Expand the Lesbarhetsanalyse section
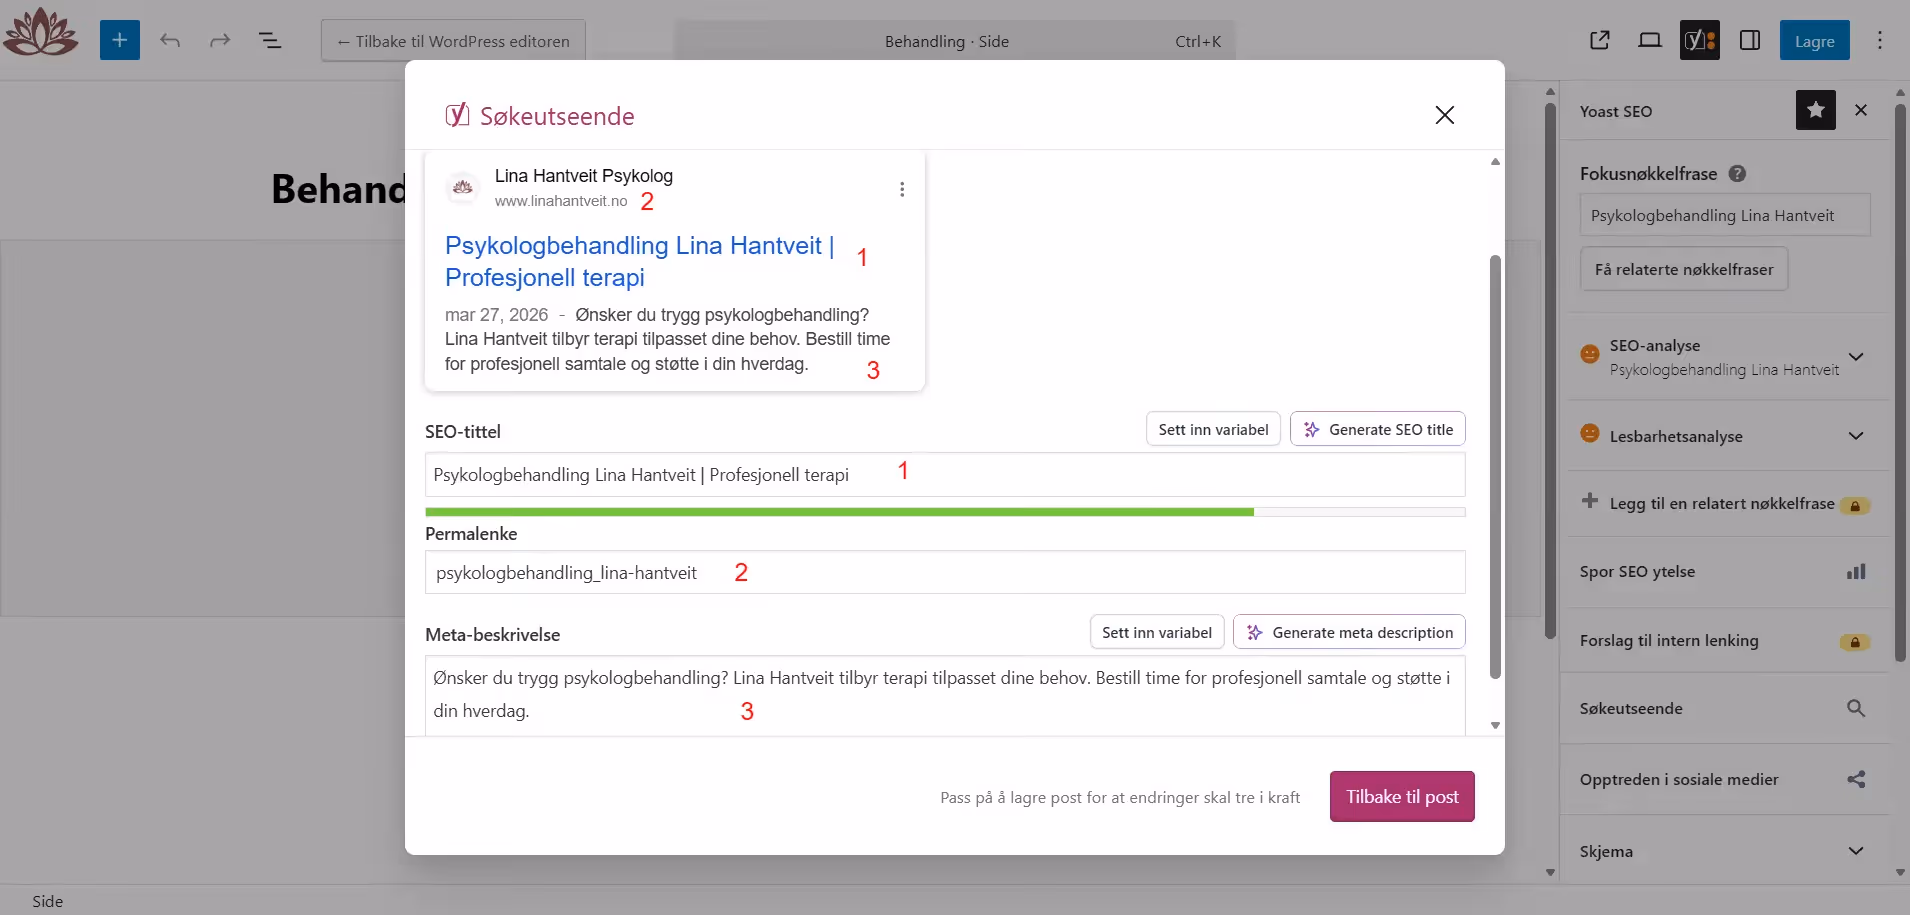 [1725, 436]
